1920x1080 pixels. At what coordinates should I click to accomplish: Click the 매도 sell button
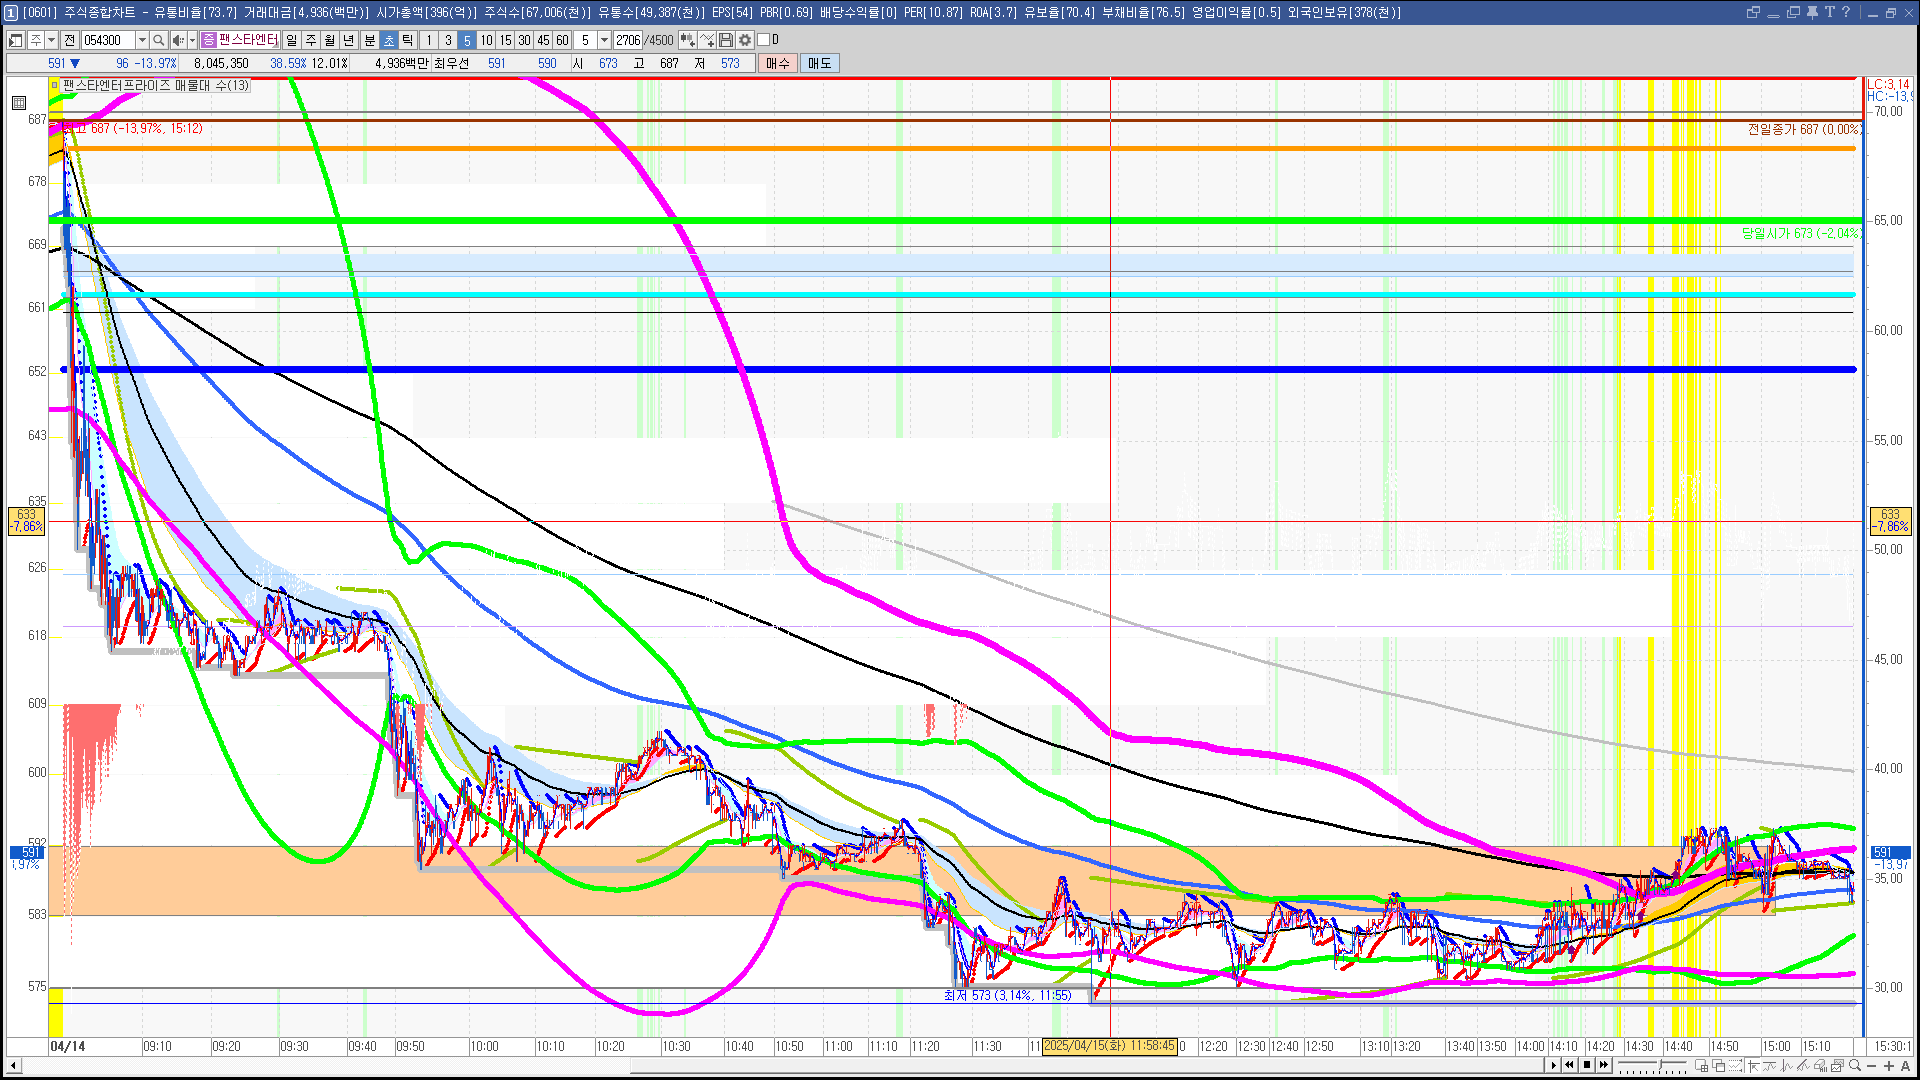click(x=819, y=63)
